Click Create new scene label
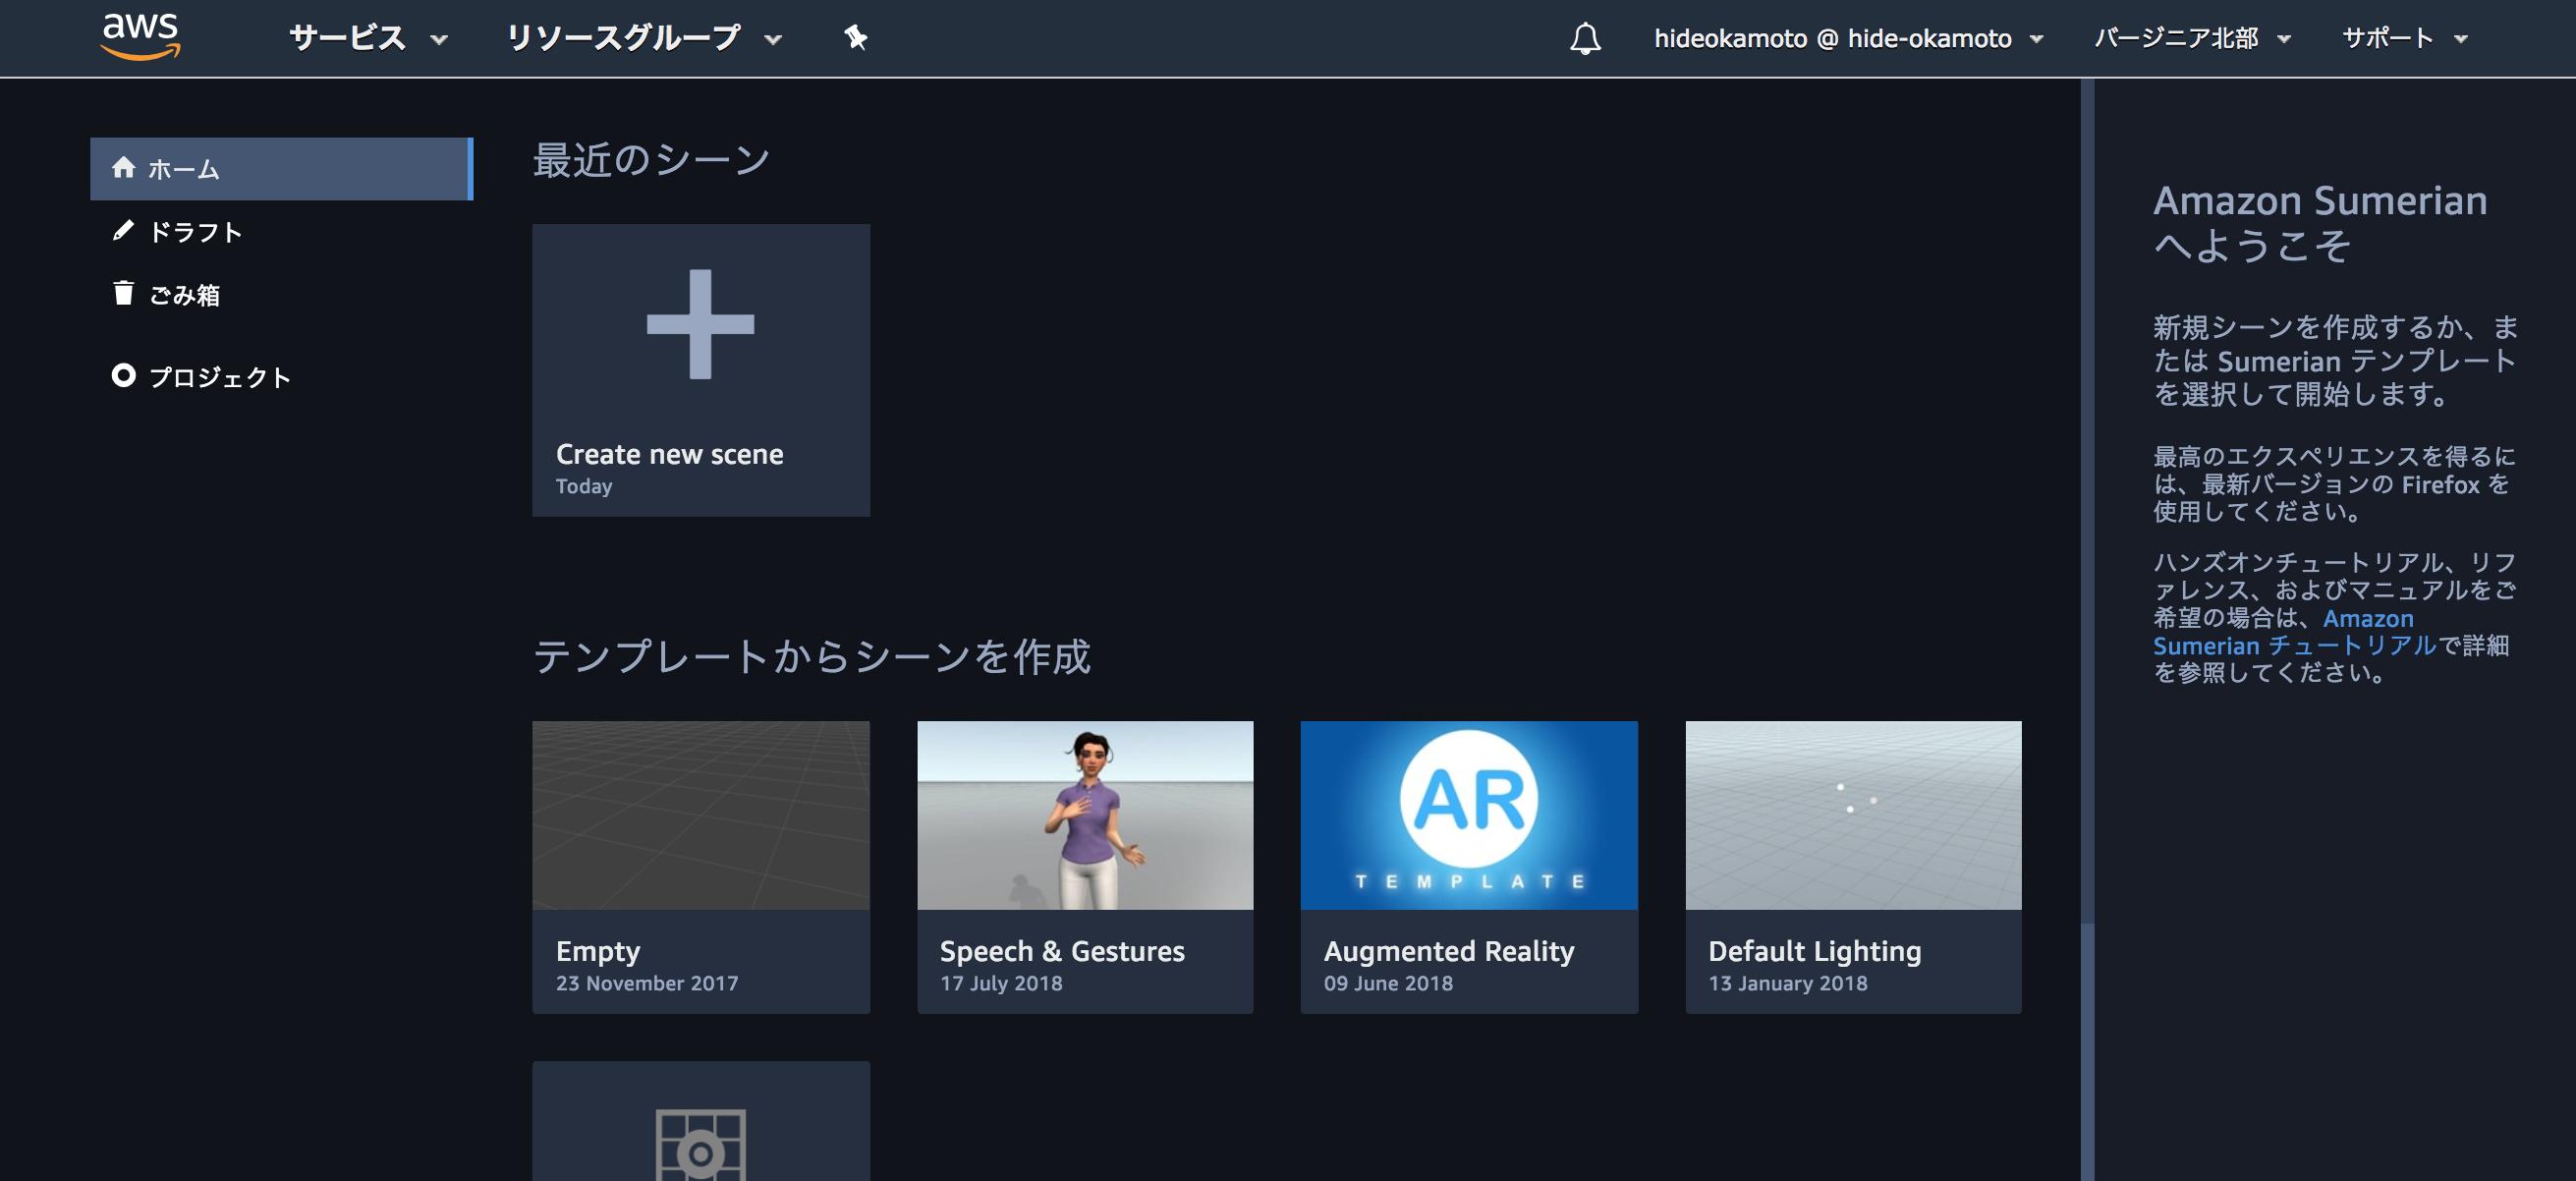2576x1181 pixels. point(669,453)
